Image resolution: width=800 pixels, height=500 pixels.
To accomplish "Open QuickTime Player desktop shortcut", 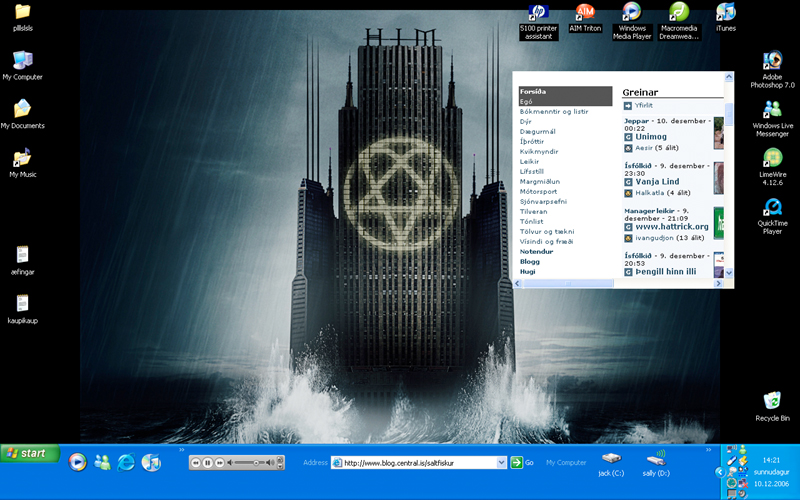I will 772,216.
